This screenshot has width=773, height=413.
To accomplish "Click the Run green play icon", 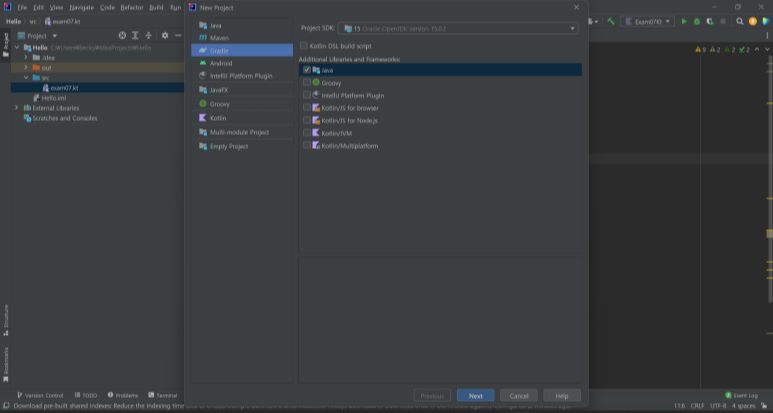I will [x=684, y=21].
